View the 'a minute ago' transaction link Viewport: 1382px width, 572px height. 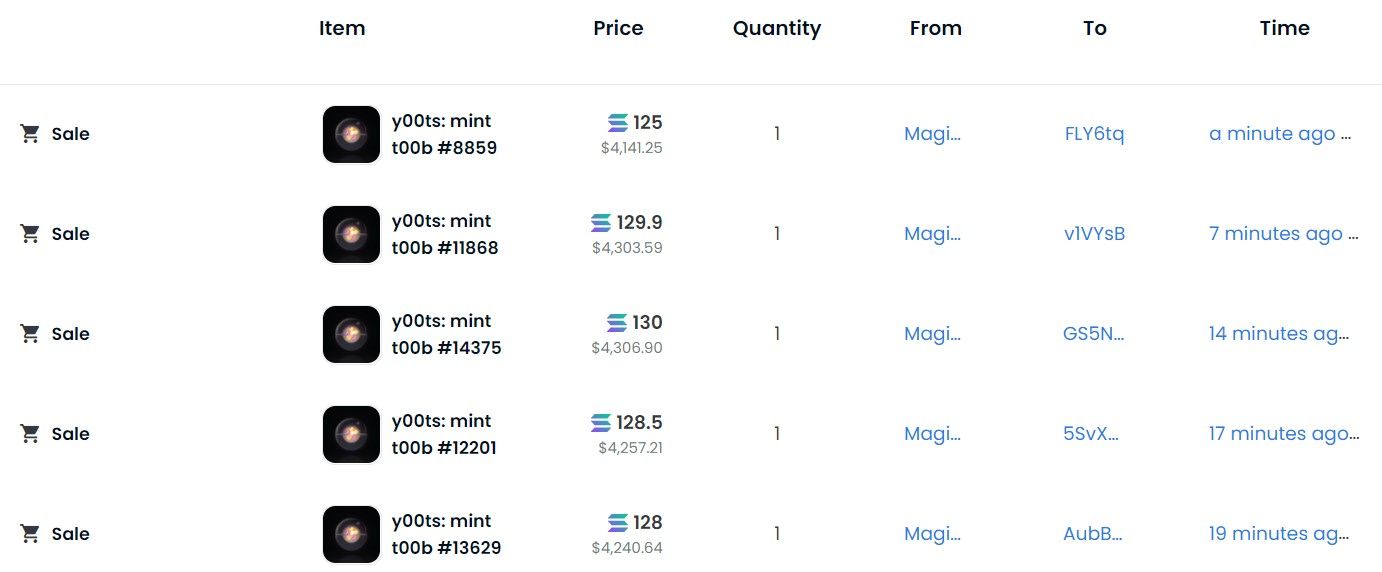(x=1272, y=134)
